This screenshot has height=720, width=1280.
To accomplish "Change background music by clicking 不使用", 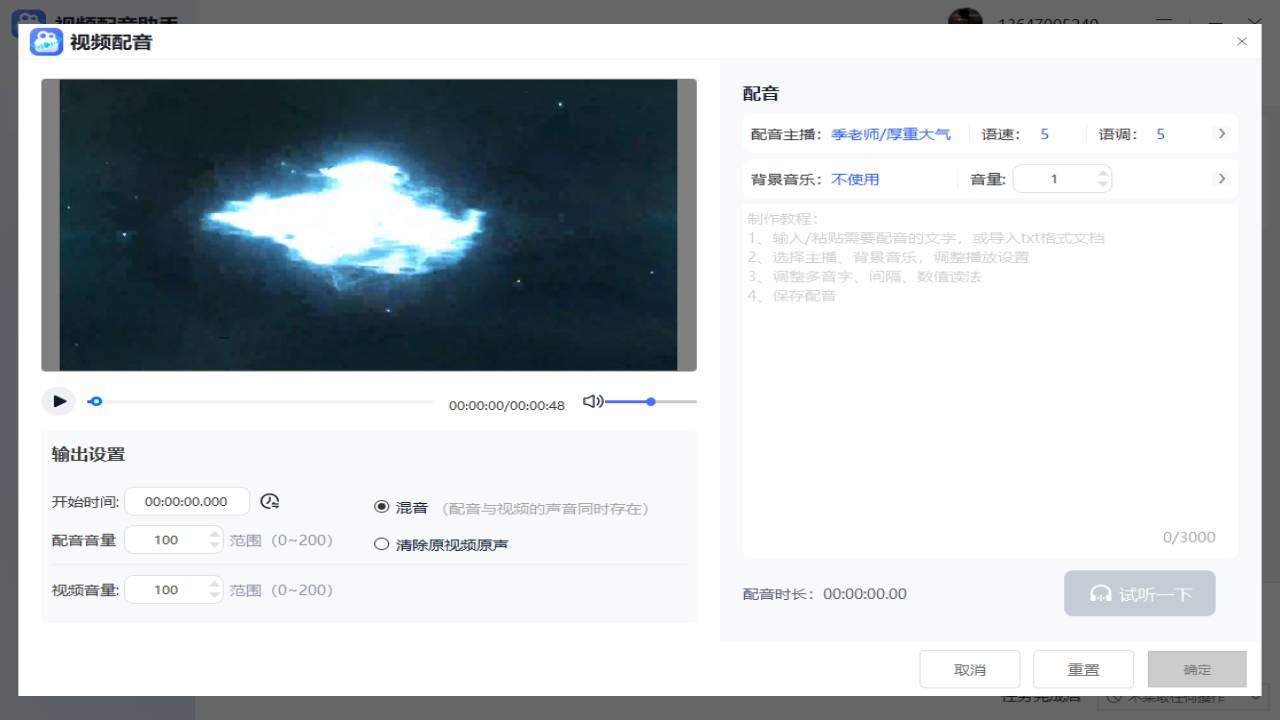I will 856,178.
